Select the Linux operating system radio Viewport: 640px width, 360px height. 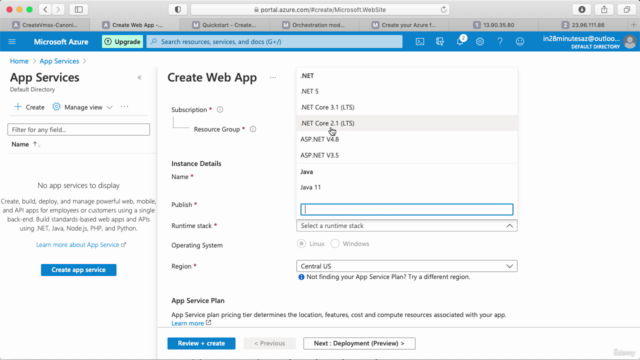pyautogui.click(x=301, y=244)
